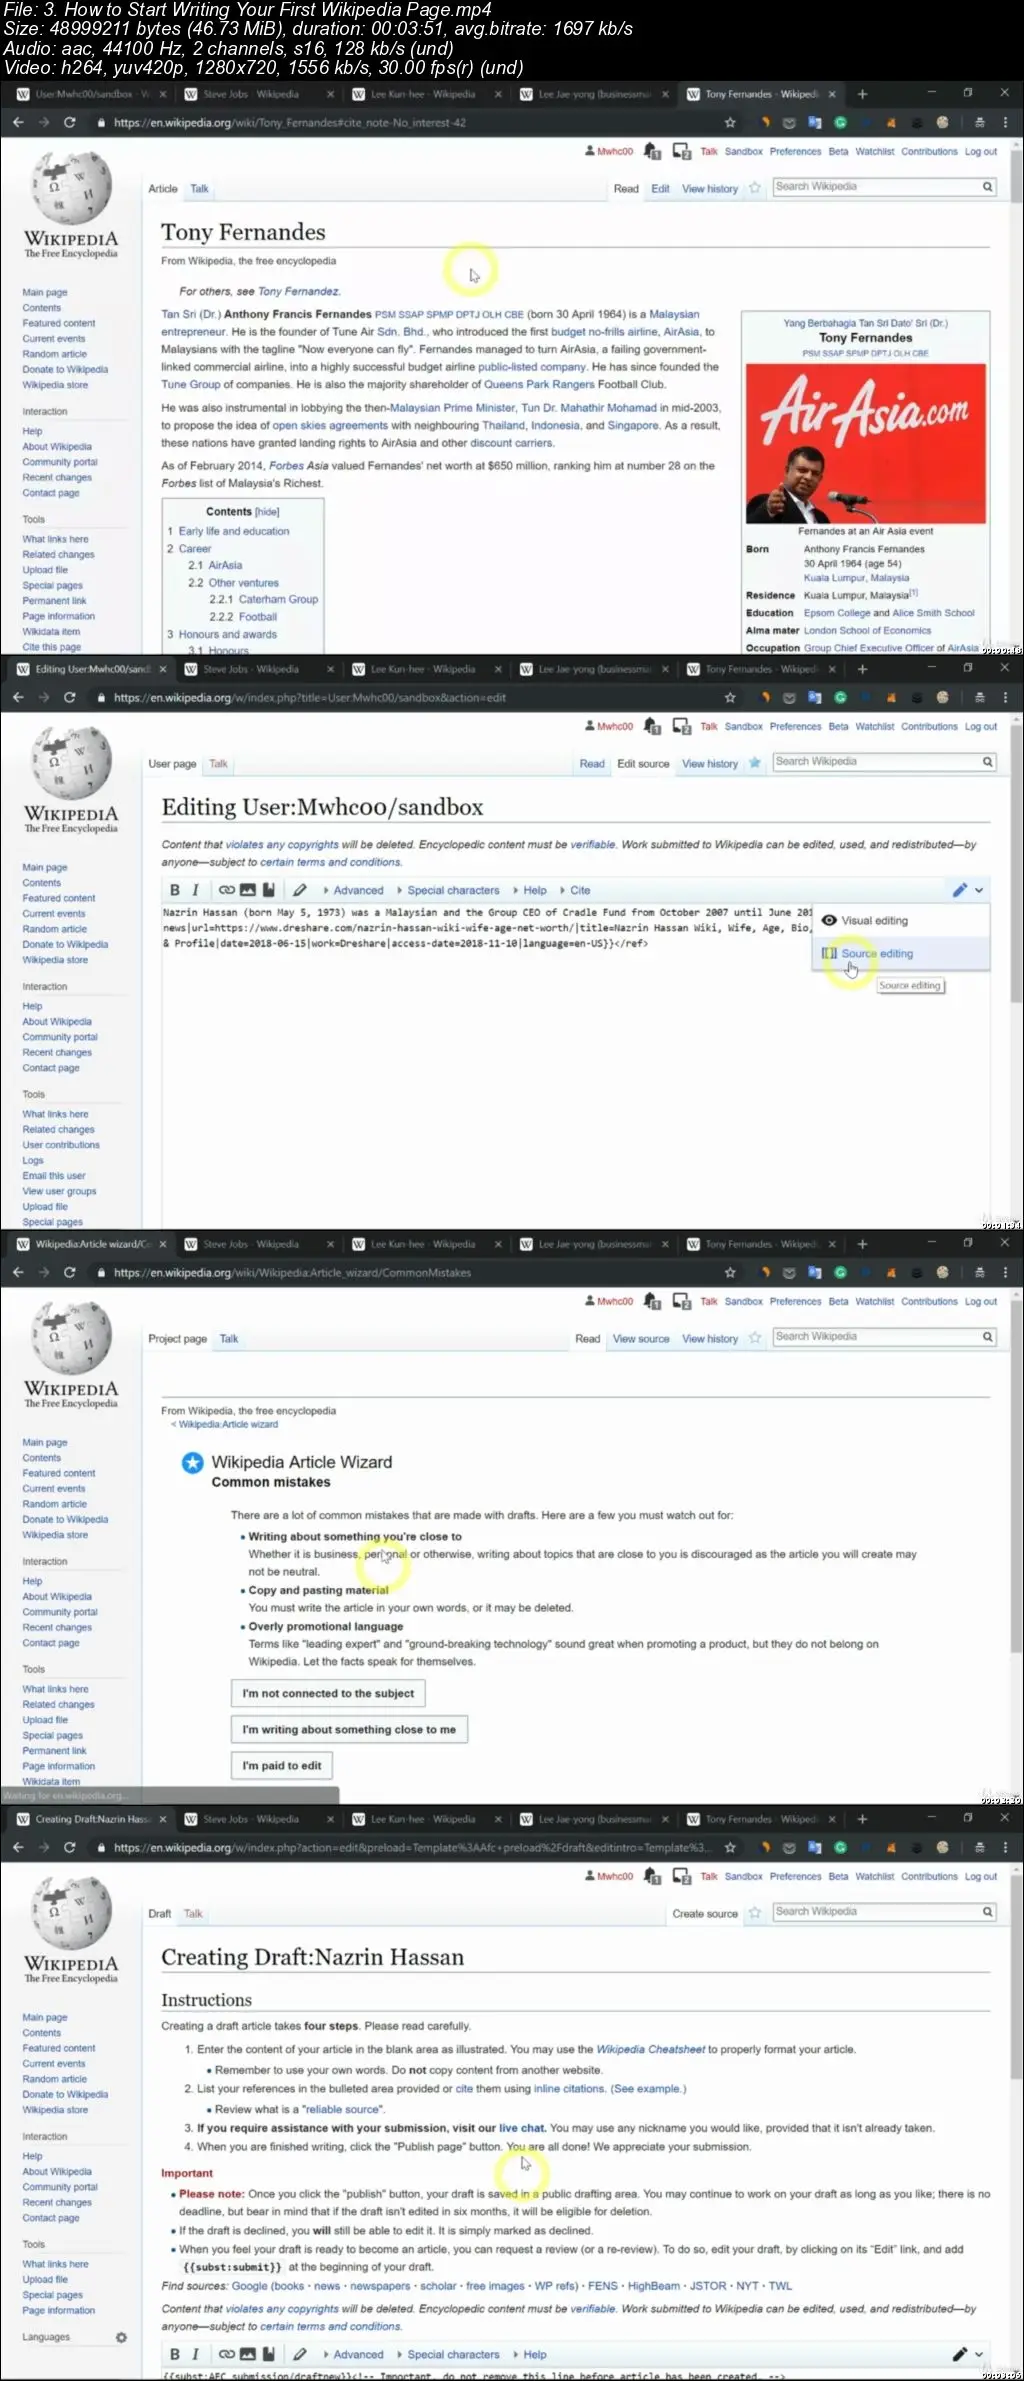Expand Cite section in the sandbox editor toolbar
The height and width of the screenshot is (2381, 1024).
click(x=575, y=890)
